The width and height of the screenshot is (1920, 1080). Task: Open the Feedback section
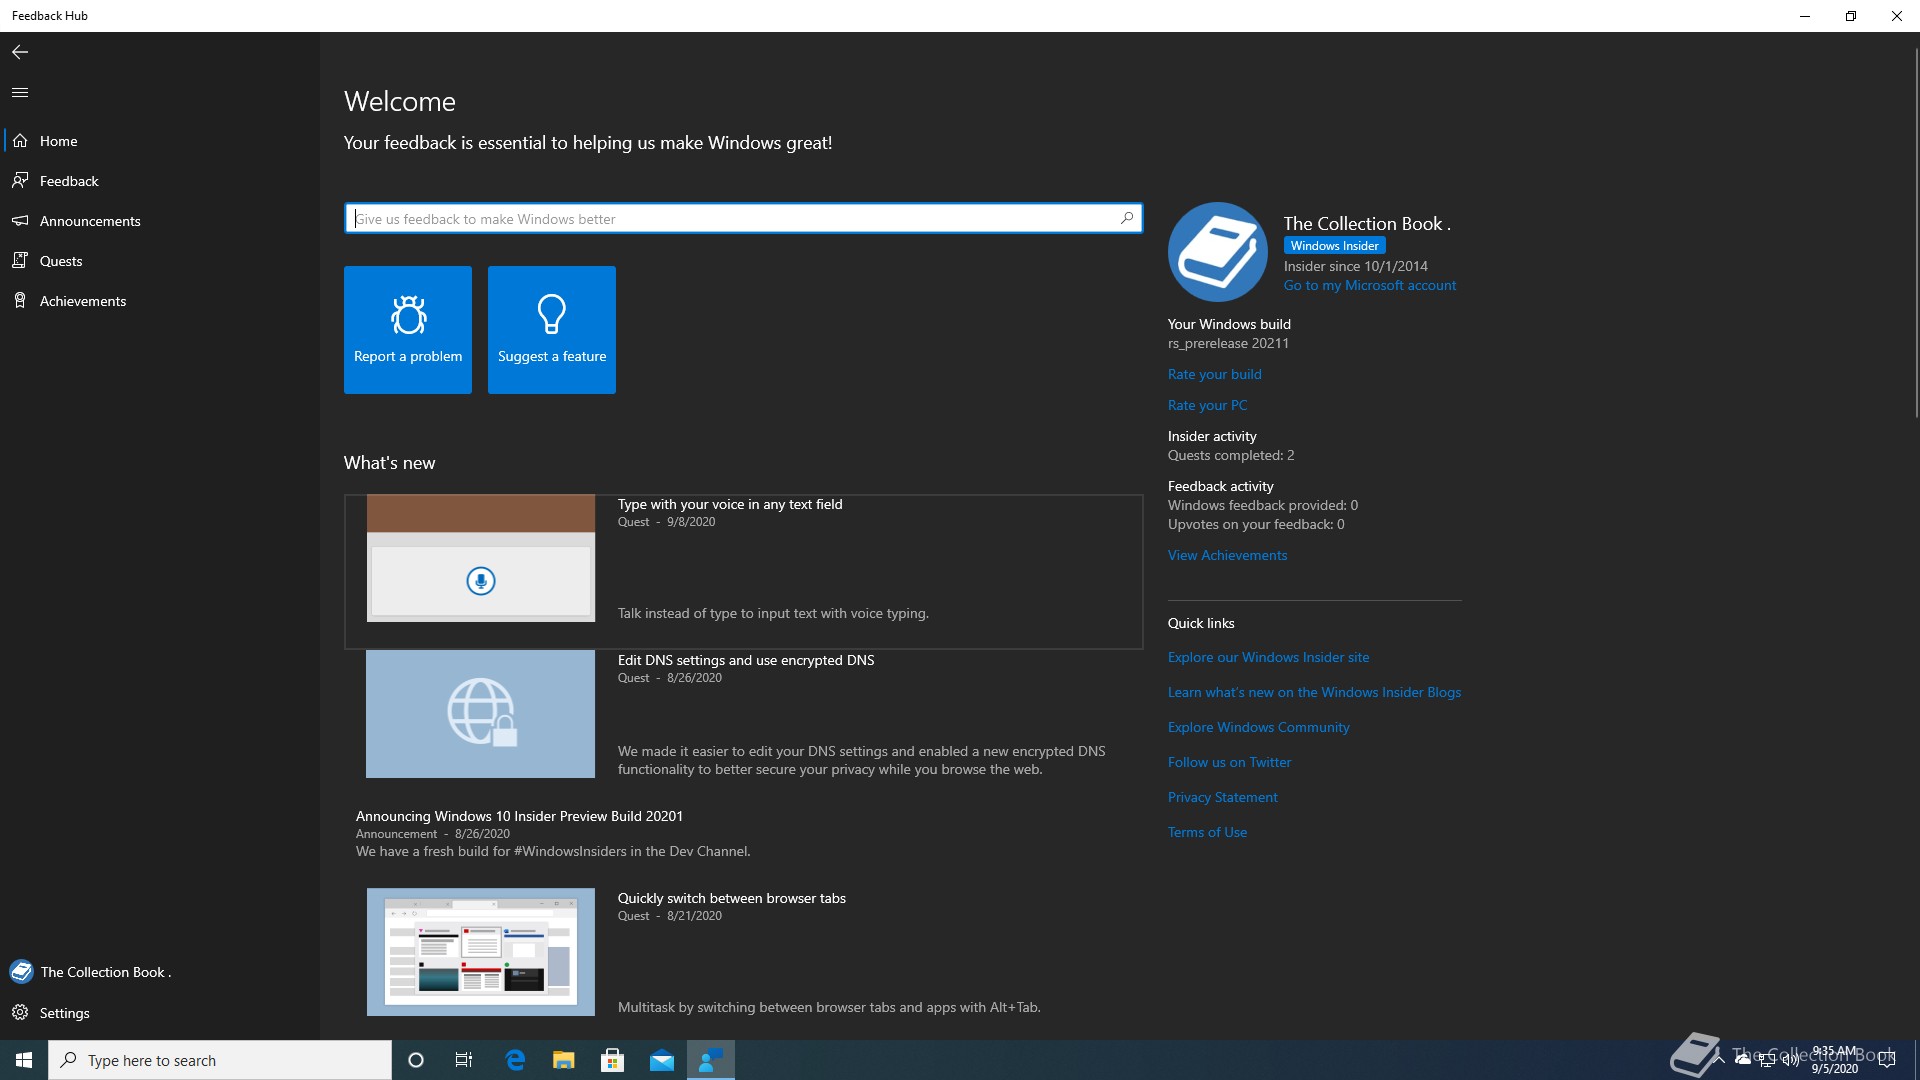coord(160,181)
